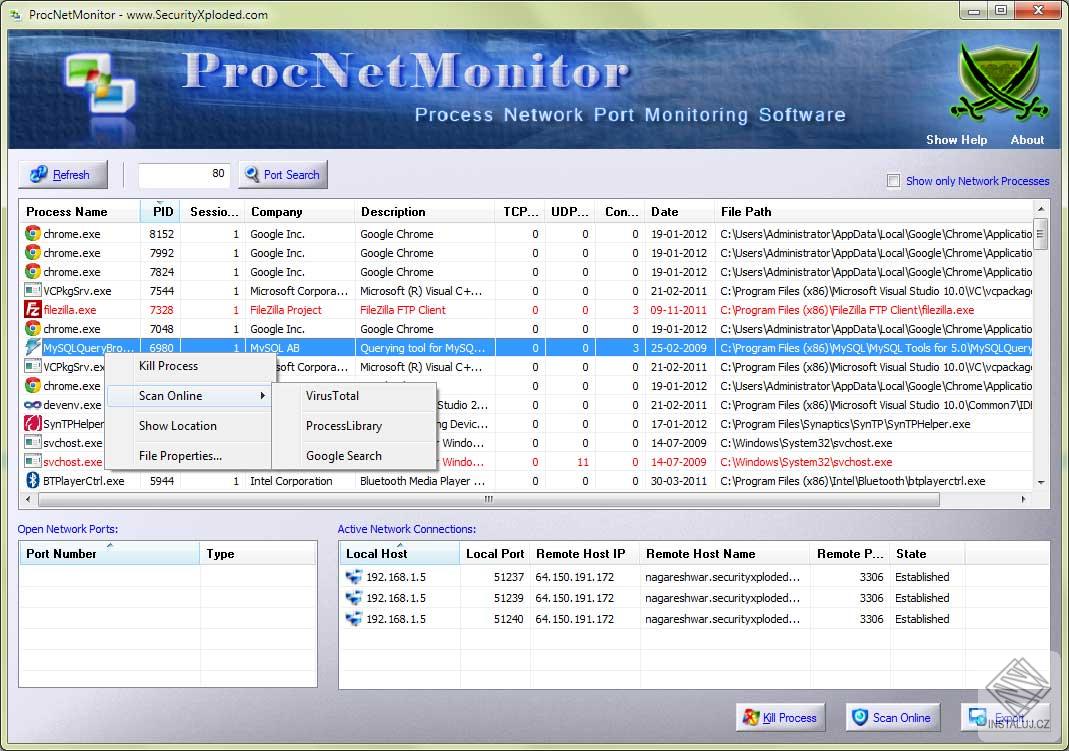1069x751 pixels.
Task: Click the devenv.exe Visual Studio icon
Action: click(33, 405)
